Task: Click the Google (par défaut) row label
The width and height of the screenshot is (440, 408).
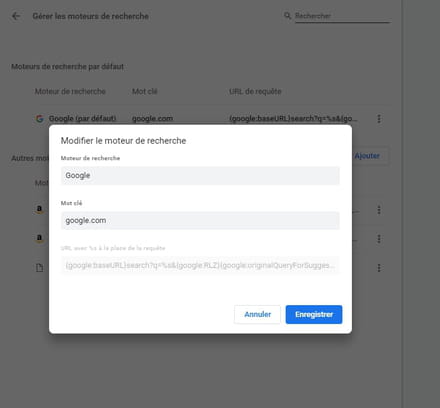Action: tap(82, 119)
